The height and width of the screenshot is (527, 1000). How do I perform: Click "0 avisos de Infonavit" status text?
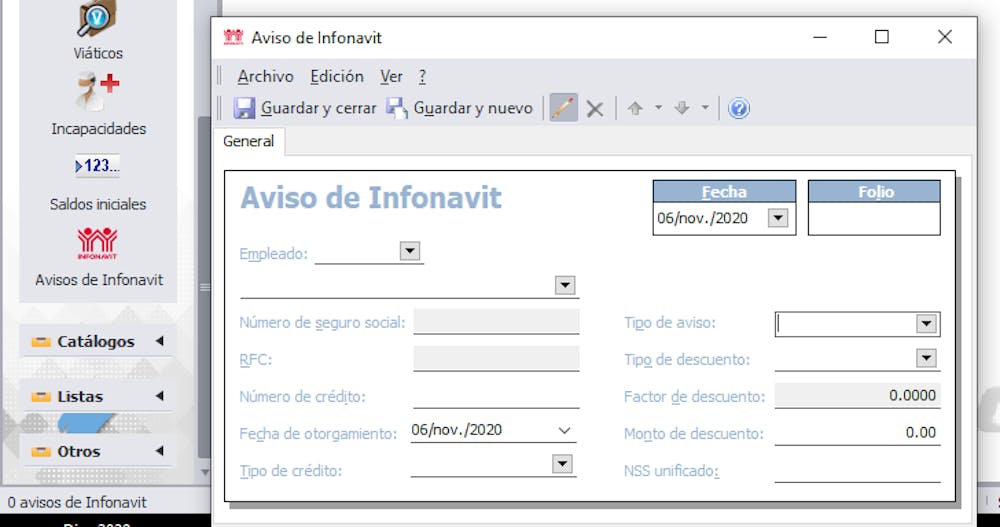(x=77, y=503)
